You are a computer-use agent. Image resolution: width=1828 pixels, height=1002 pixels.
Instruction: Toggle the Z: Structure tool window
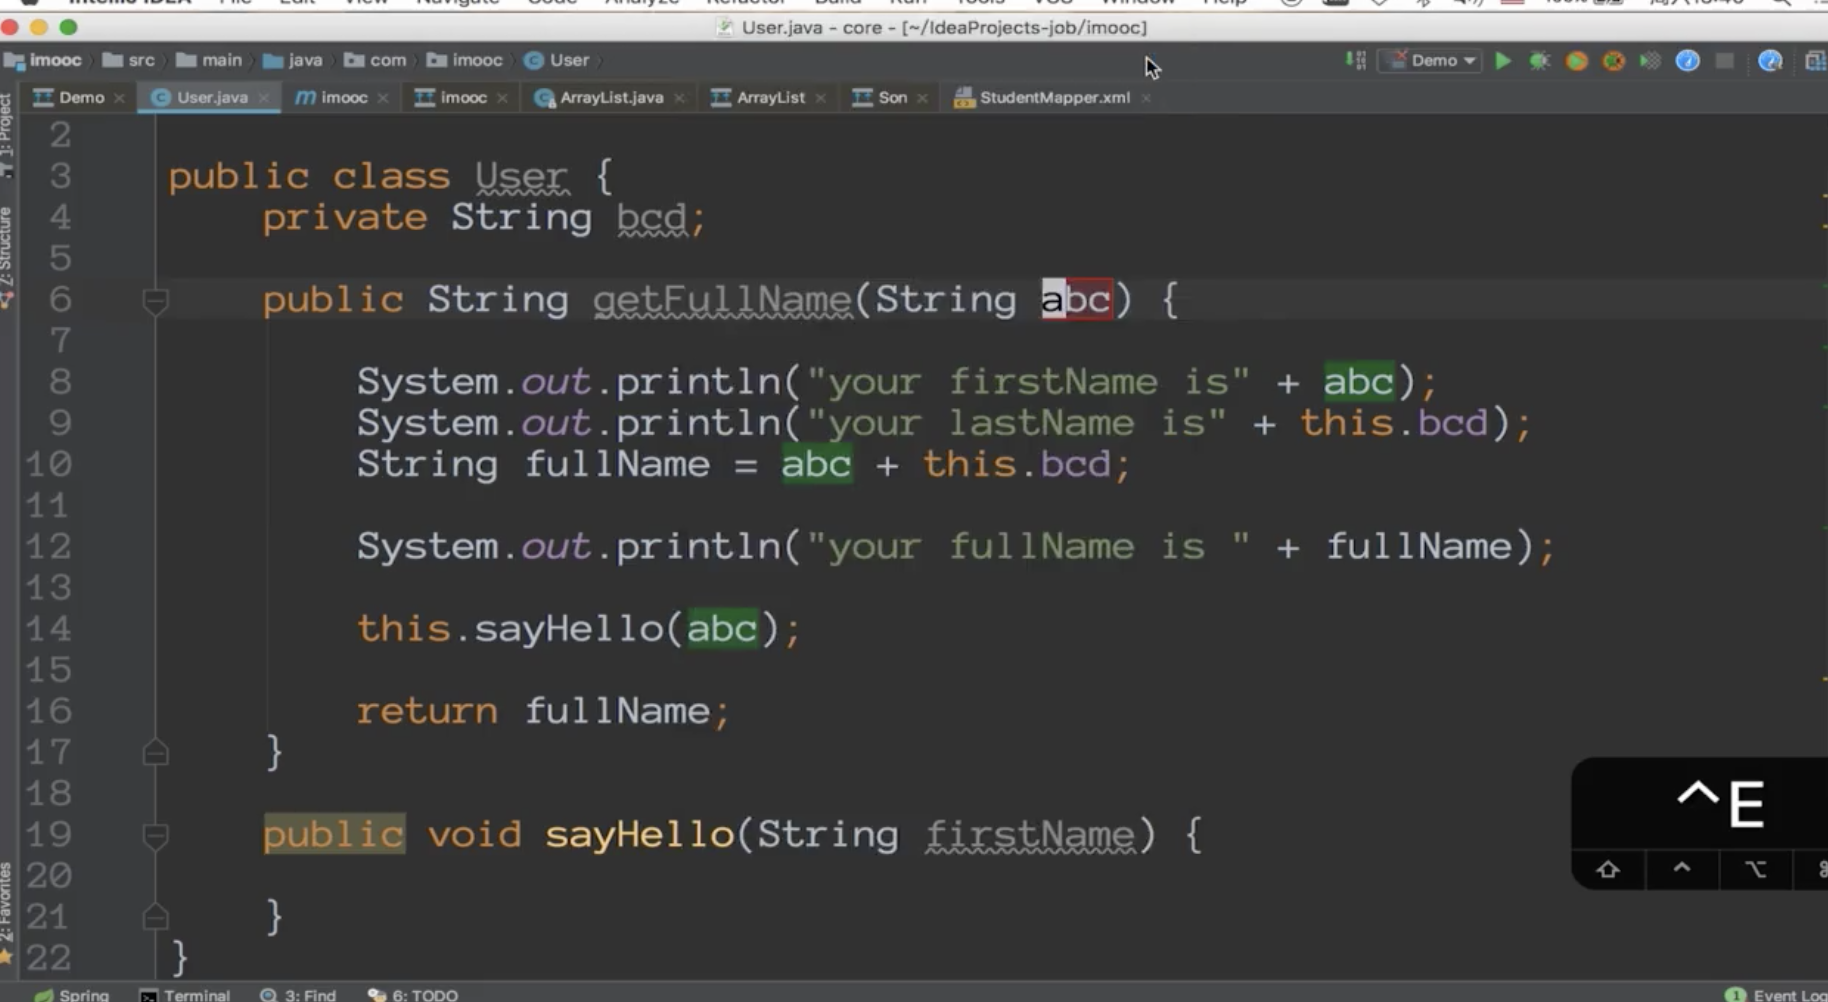click(7, 257)
